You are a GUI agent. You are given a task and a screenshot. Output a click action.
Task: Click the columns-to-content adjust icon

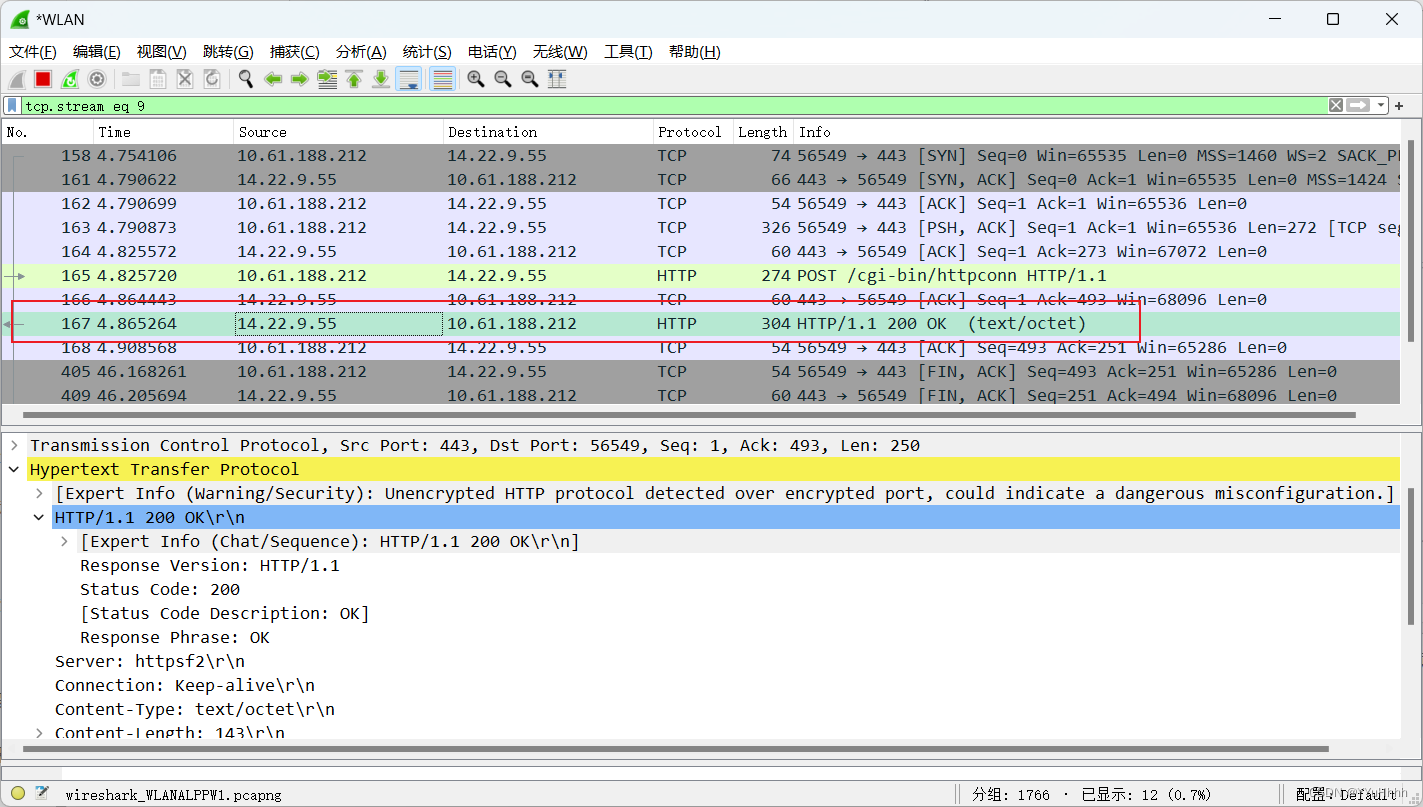pyautogui.click(x=557, y=79)
